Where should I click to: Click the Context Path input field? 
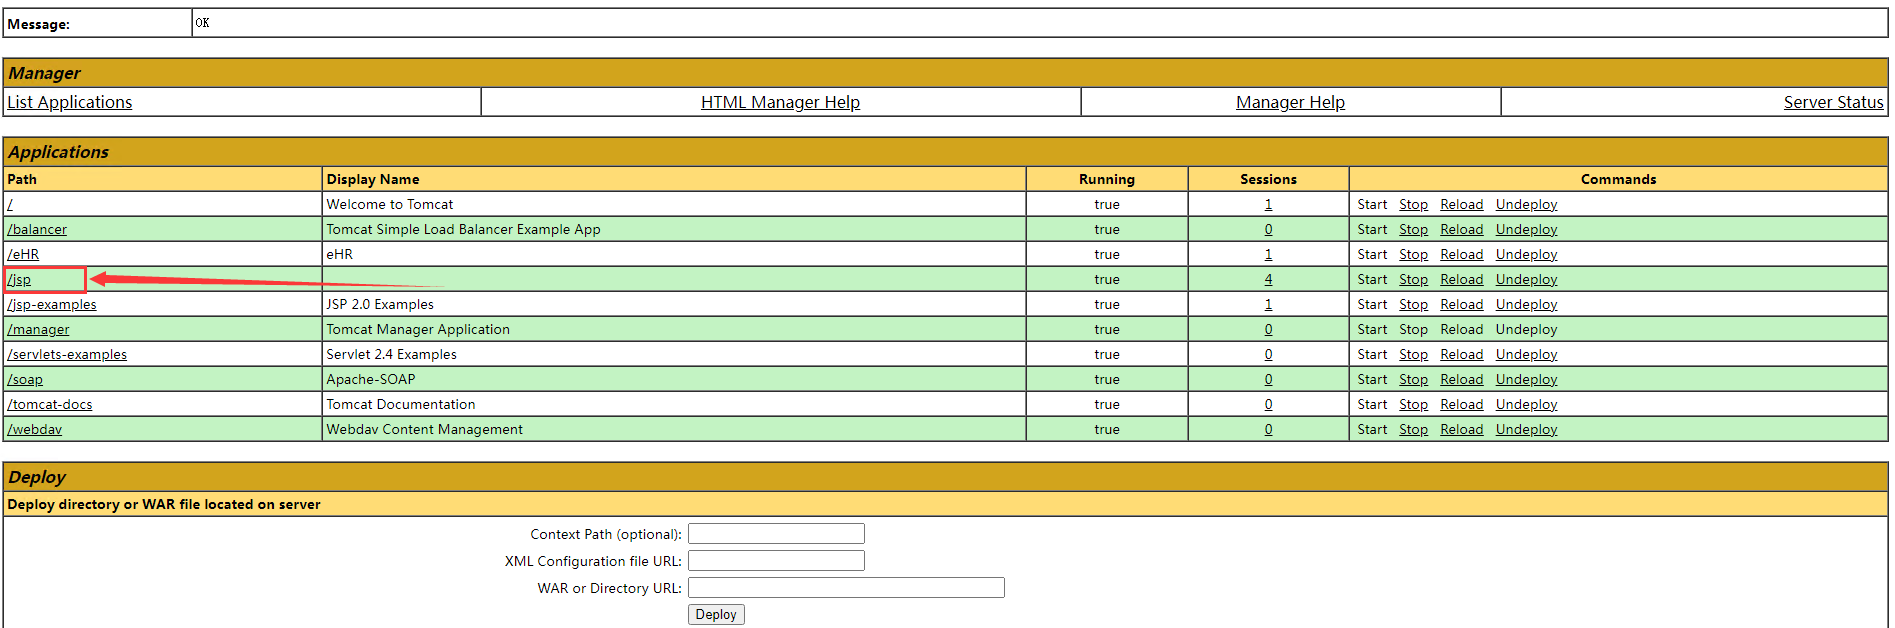(776, 534)
